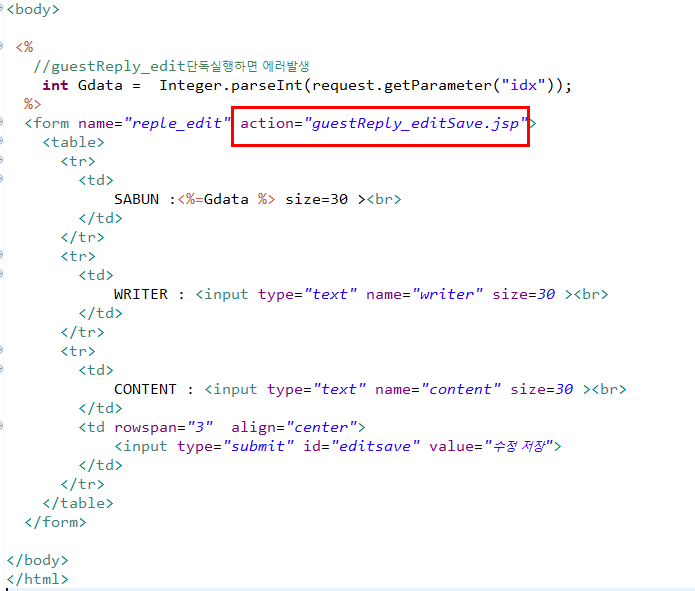The width and height of the screenshot is (695, 591).
Task: Click the opening <form tag name
Action: pos(47,123)
